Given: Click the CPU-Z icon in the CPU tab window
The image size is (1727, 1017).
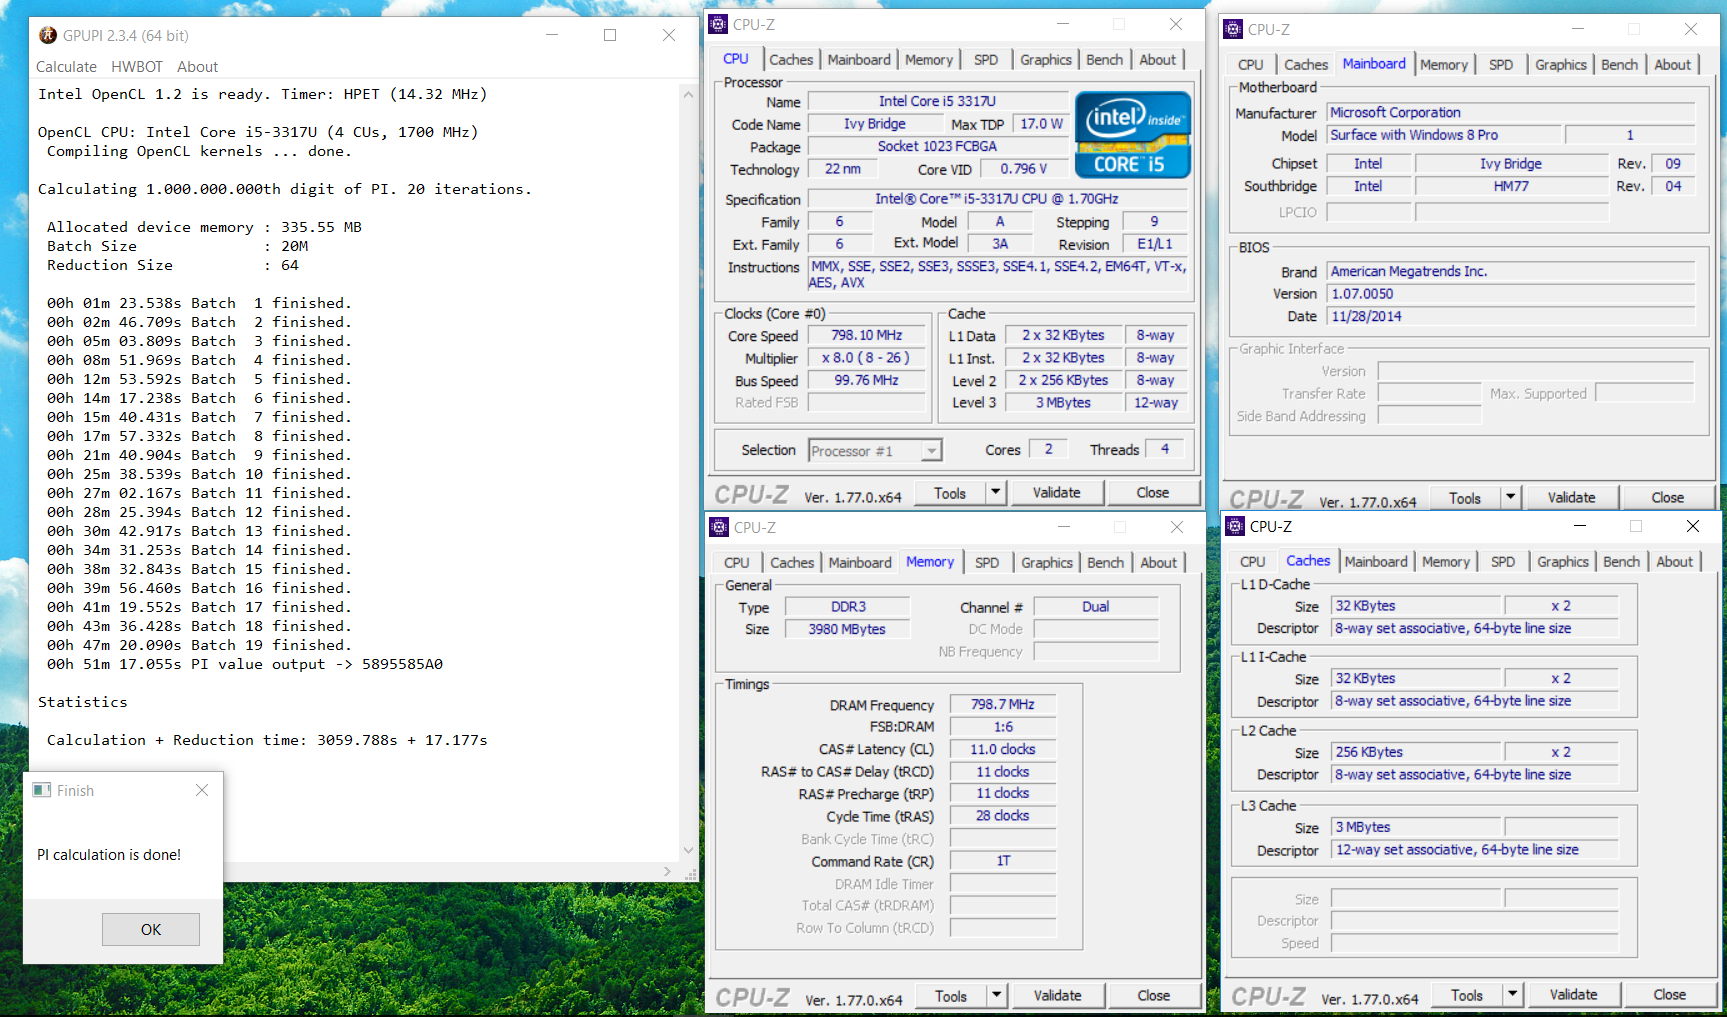Looking at the screenshot, I should point(718,24).
